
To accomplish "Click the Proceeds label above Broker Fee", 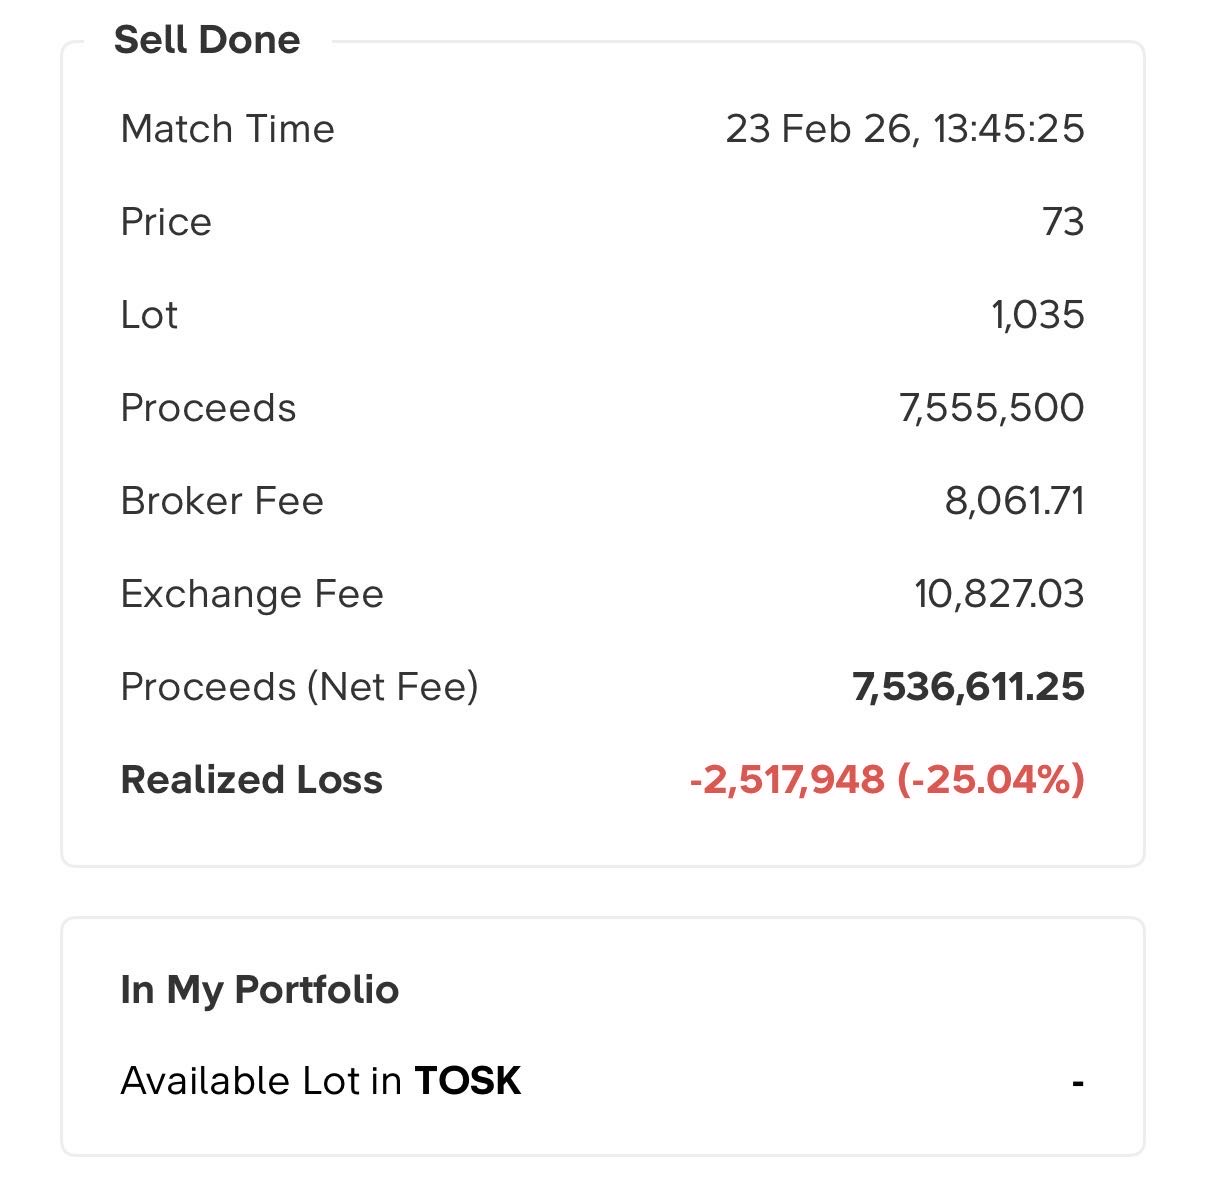I will tap(208, 408).
